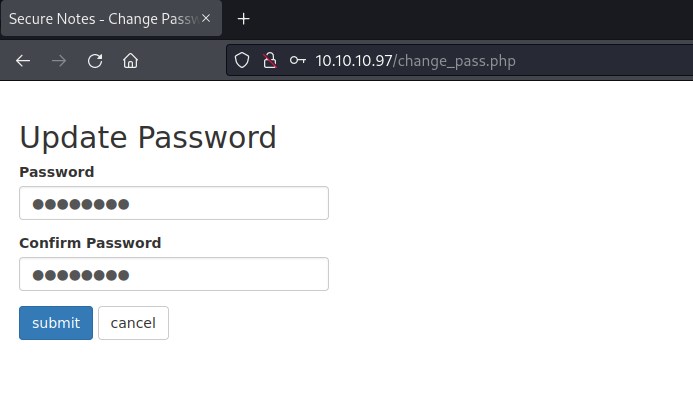The image size is (693, 417).
Task: Open the tracking protection shield icon
Action: tap(241, 60)
